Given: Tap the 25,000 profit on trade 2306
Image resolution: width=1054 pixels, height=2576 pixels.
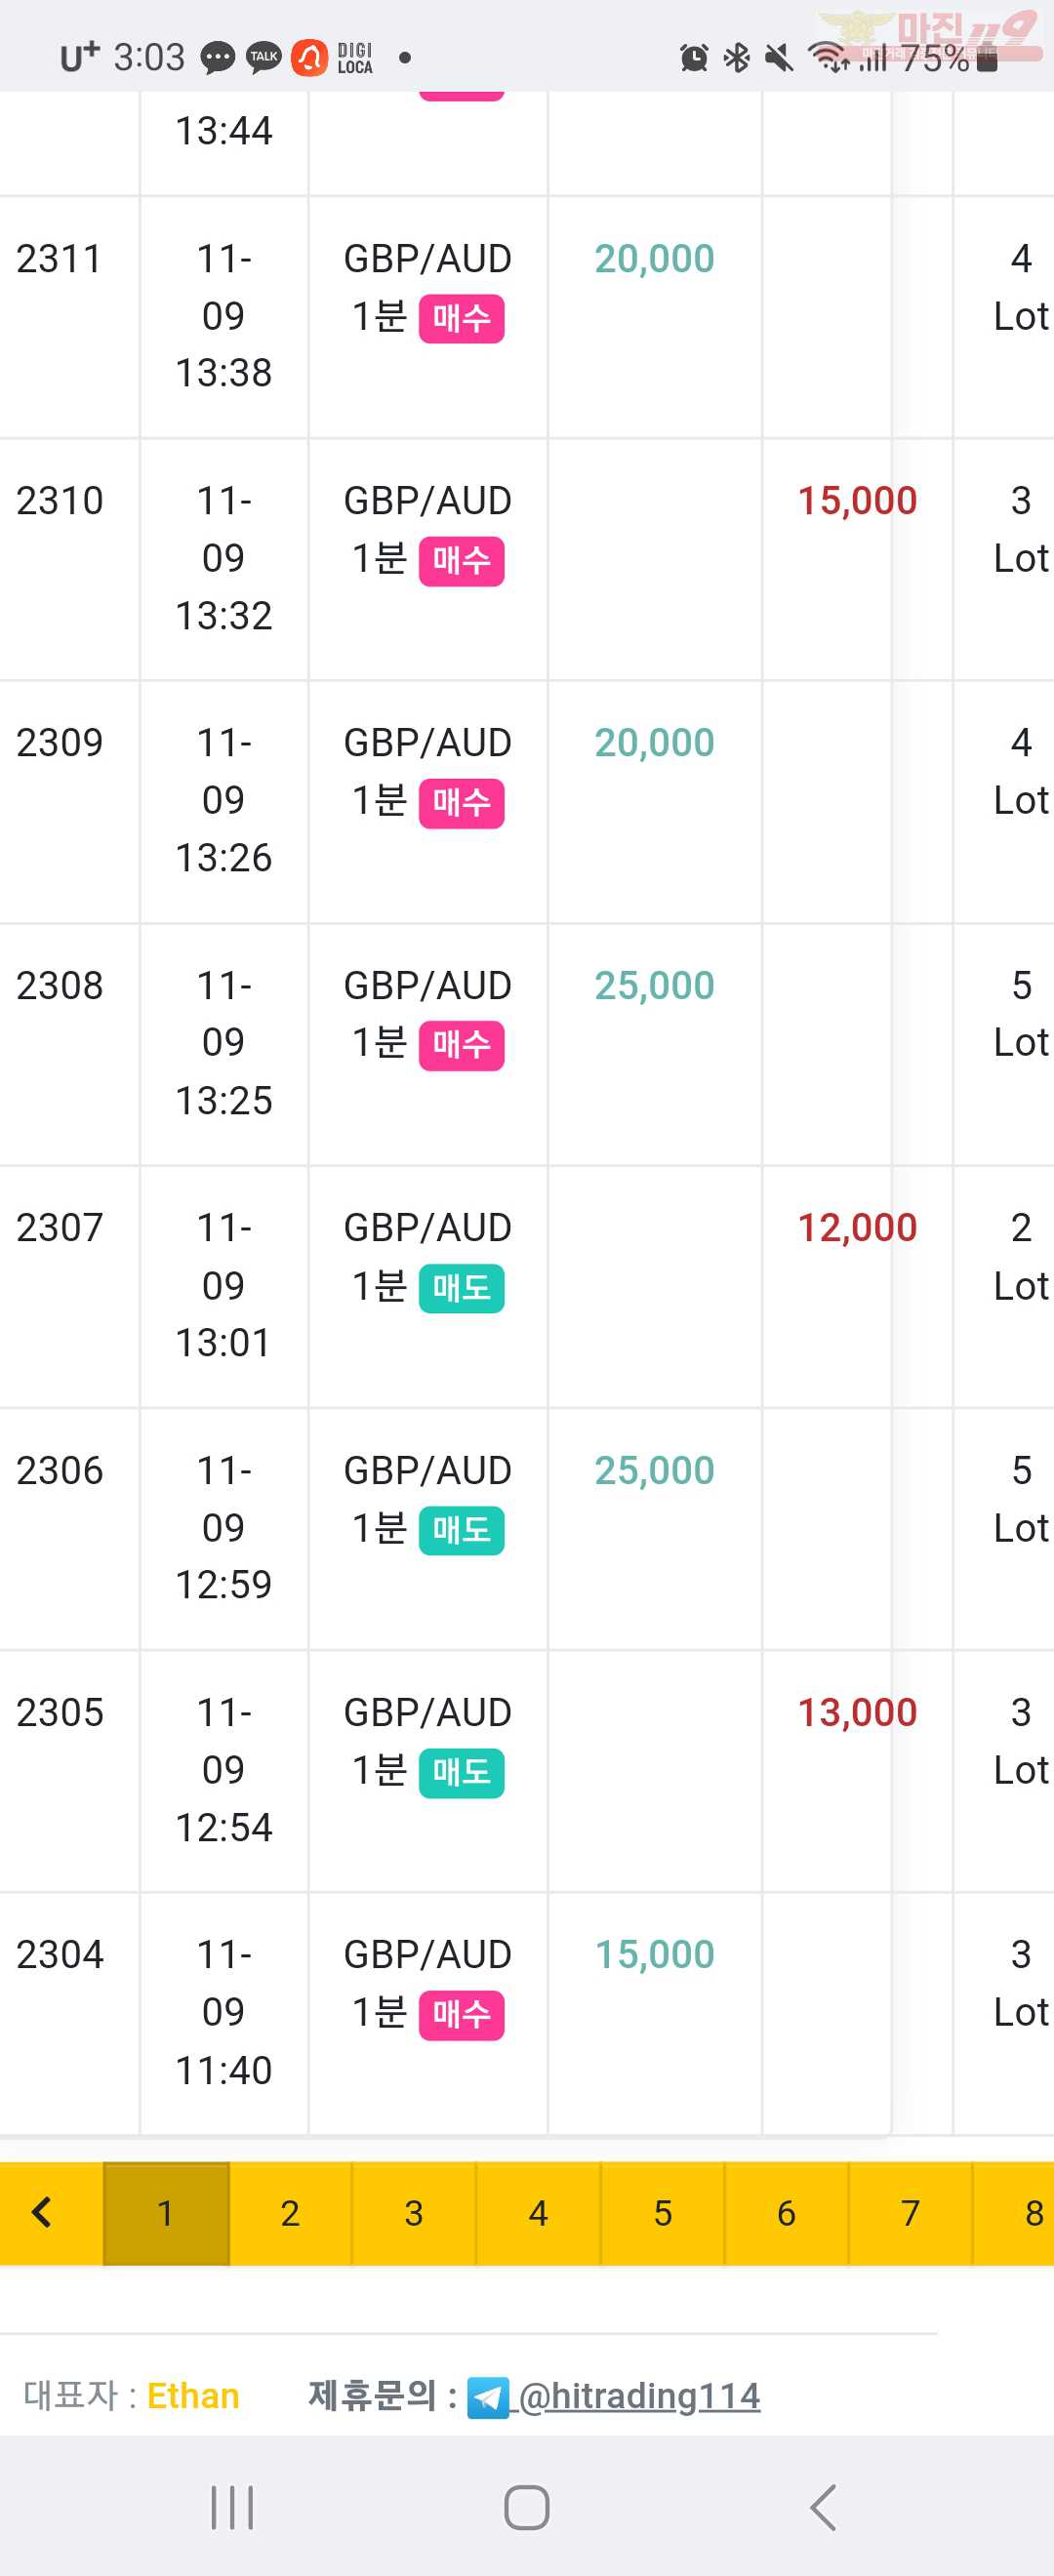Looking at the screenshot, I should [655, 1471].
